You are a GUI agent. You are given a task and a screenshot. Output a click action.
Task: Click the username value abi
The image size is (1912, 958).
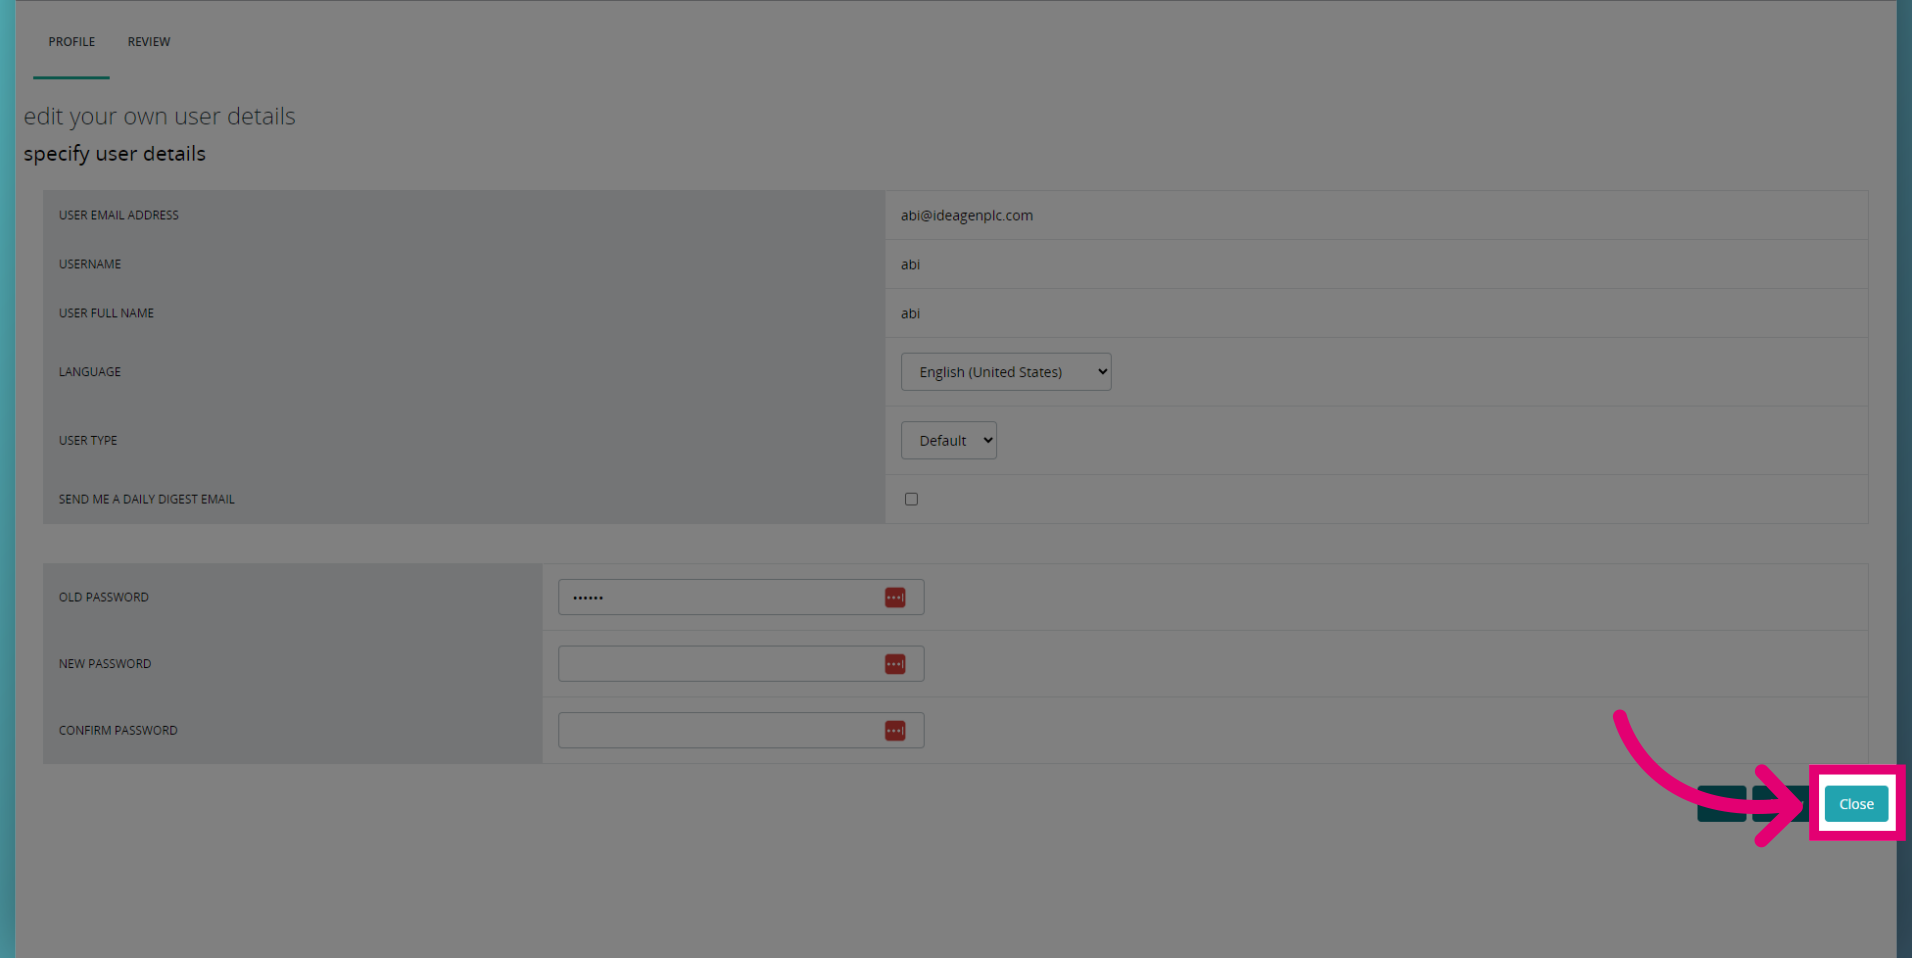click(x=910, y=264)
